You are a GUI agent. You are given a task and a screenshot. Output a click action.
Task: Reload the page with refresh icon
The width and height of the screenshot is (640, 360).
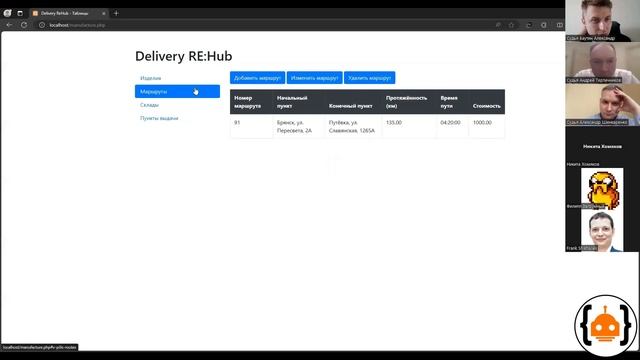pos(24,25)
